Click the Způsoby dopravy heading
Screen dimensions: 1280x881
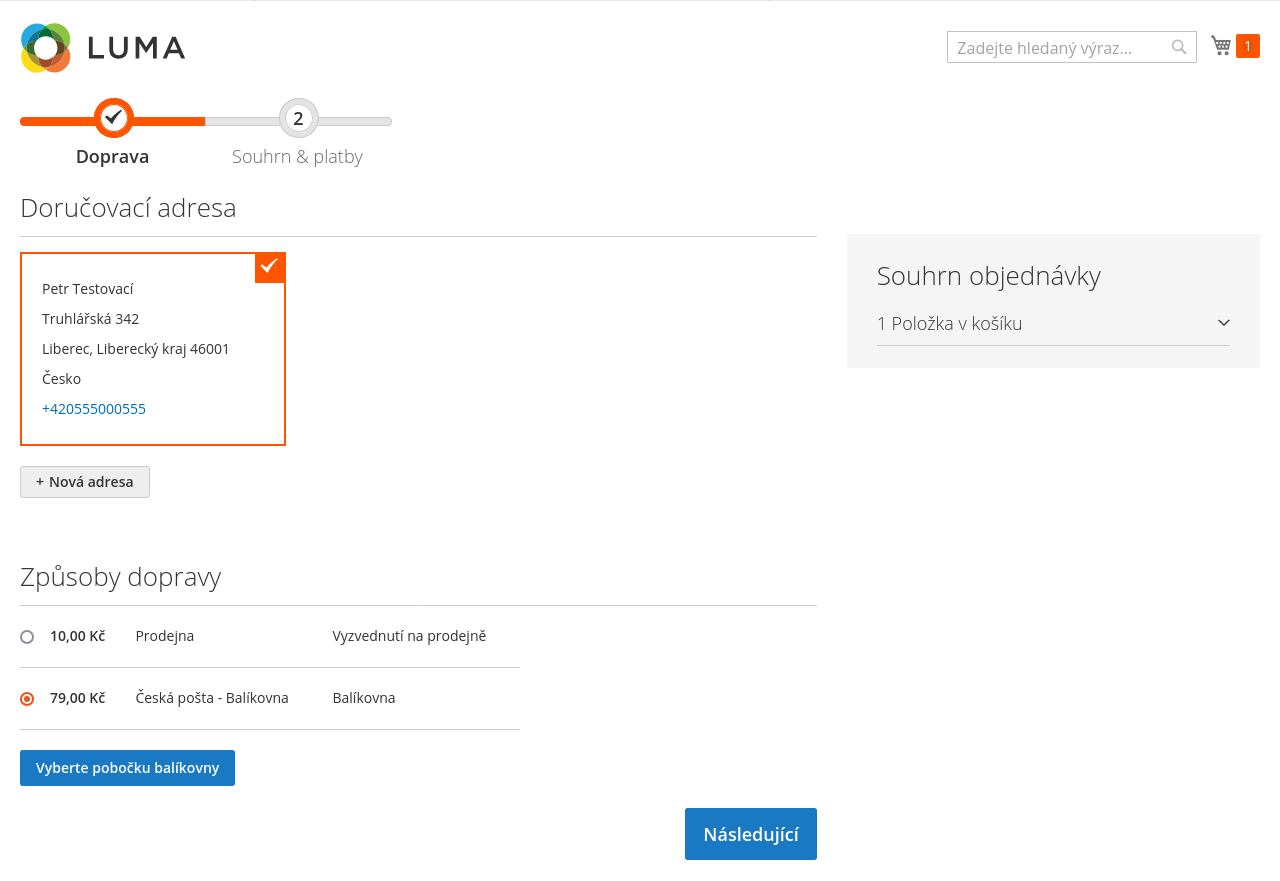(x=120, y=577)
